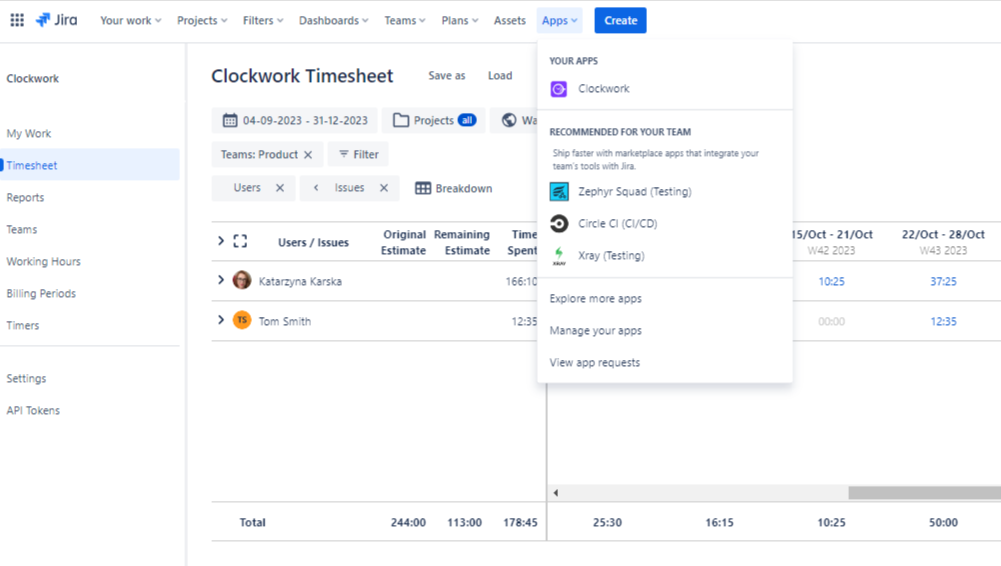Open the Your work dropdown

[131, 20]
